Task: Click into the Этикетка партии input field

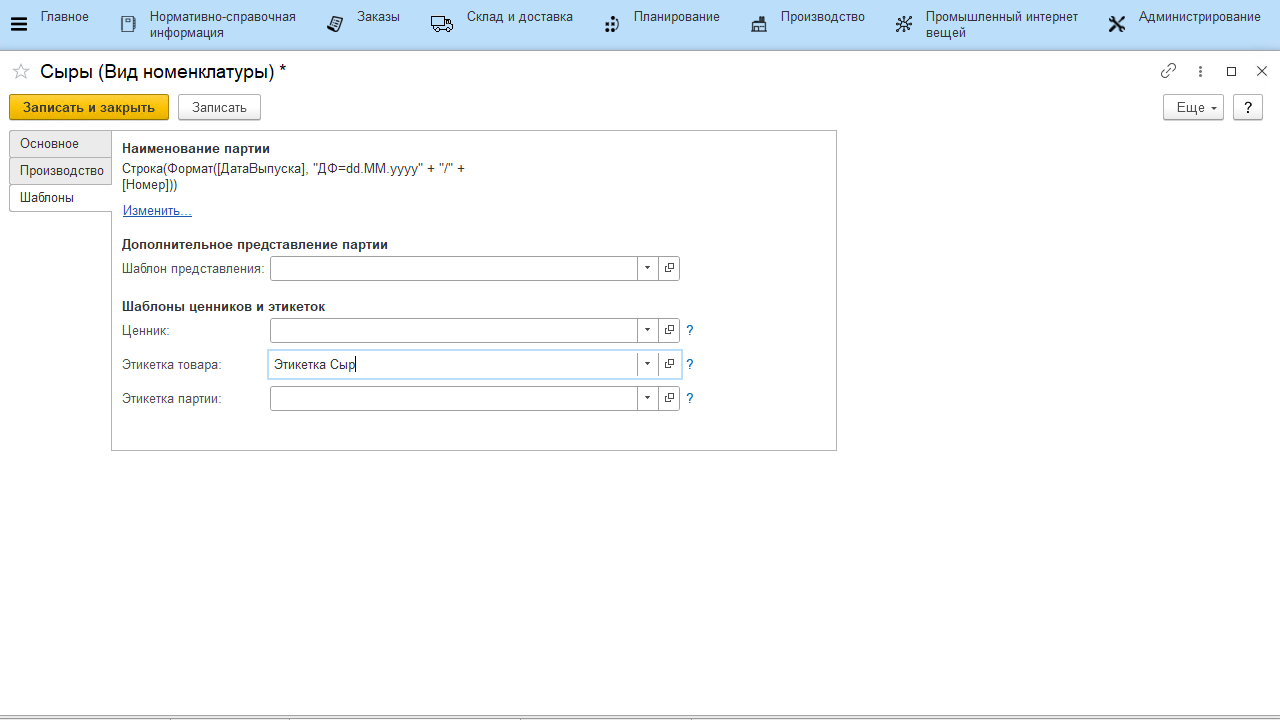Action: (x=453, y=398)
